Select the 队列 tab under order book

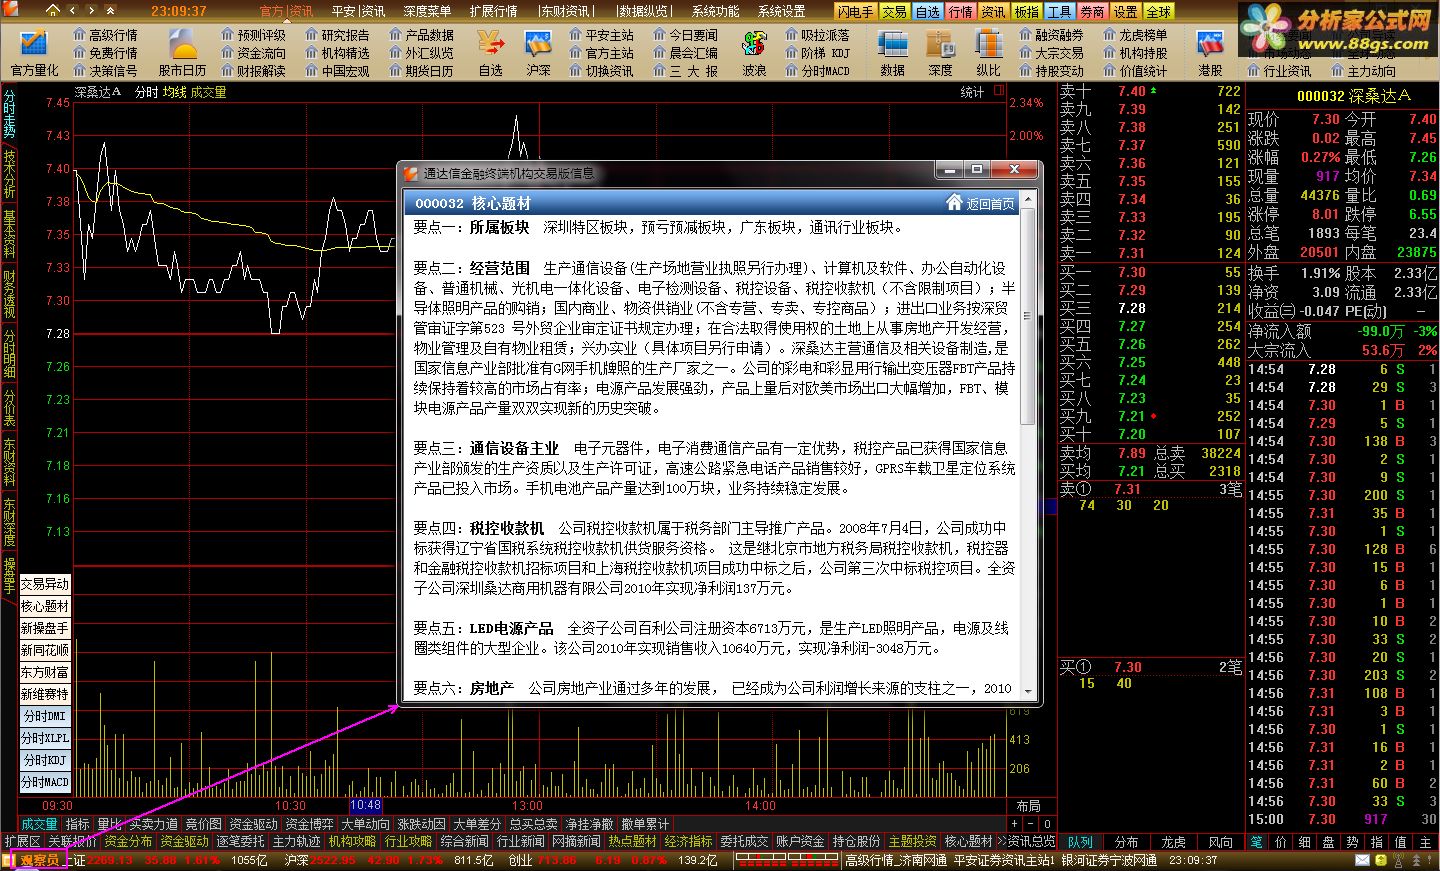coord(1079,842)
